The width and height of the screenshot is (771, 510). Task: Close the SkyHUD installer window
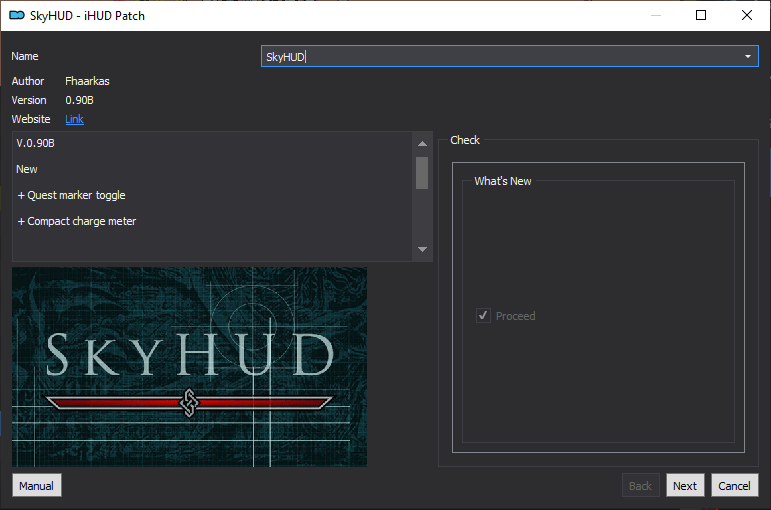point(746,15)
